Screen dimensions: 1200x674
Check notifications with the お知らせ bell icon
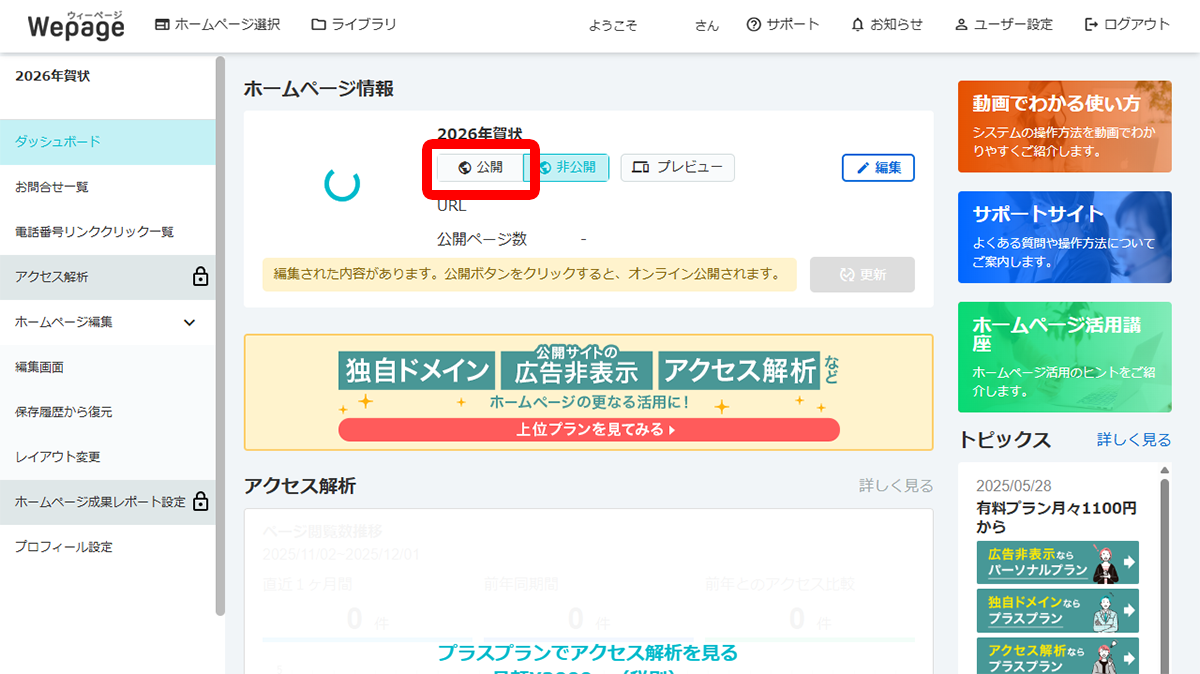tap(857, 24)
